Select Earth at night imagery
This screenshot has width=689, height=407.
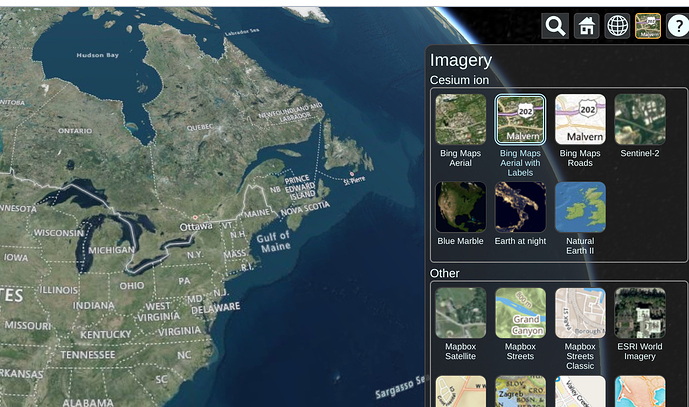[x=520, y=207]
